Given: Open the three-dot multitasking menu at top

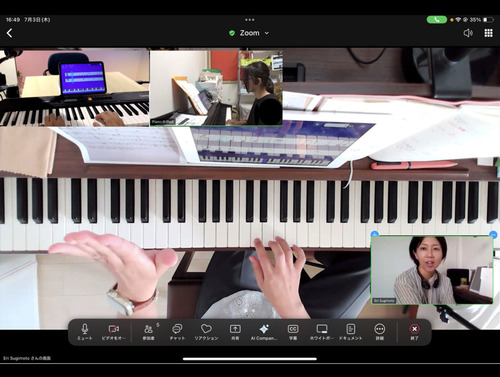Looking at the screenshot, I should point(250,20).
